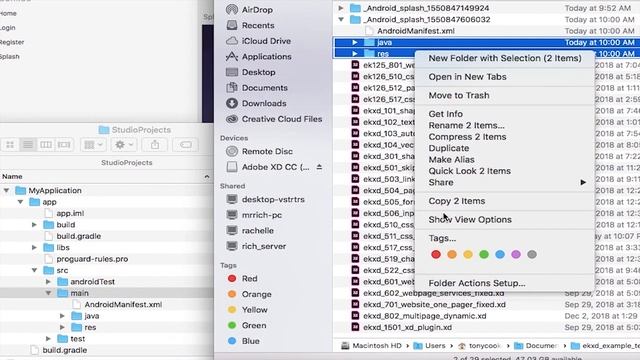Go to Applications in the sidebar
This screenshot has width=640, height=360.
coord(259,56)
